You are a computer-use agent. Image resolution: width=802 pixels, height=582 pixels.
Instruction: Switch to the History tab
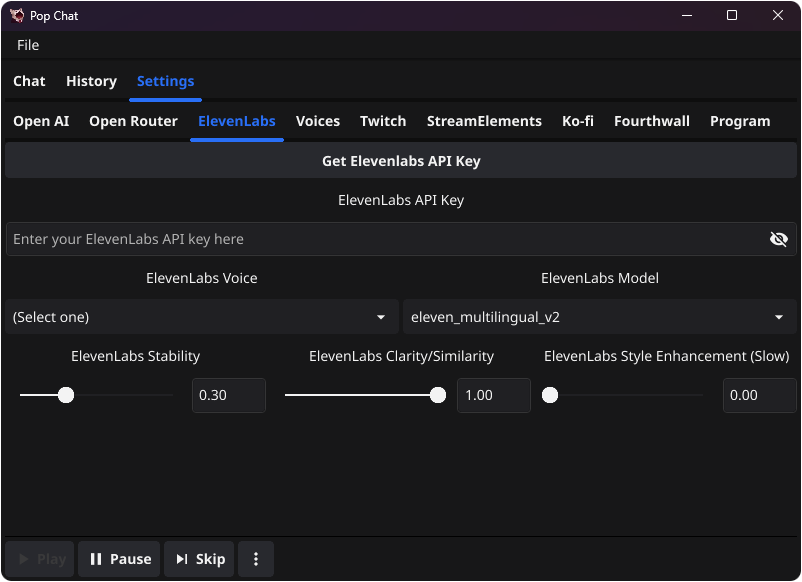[x=91, y=81]
